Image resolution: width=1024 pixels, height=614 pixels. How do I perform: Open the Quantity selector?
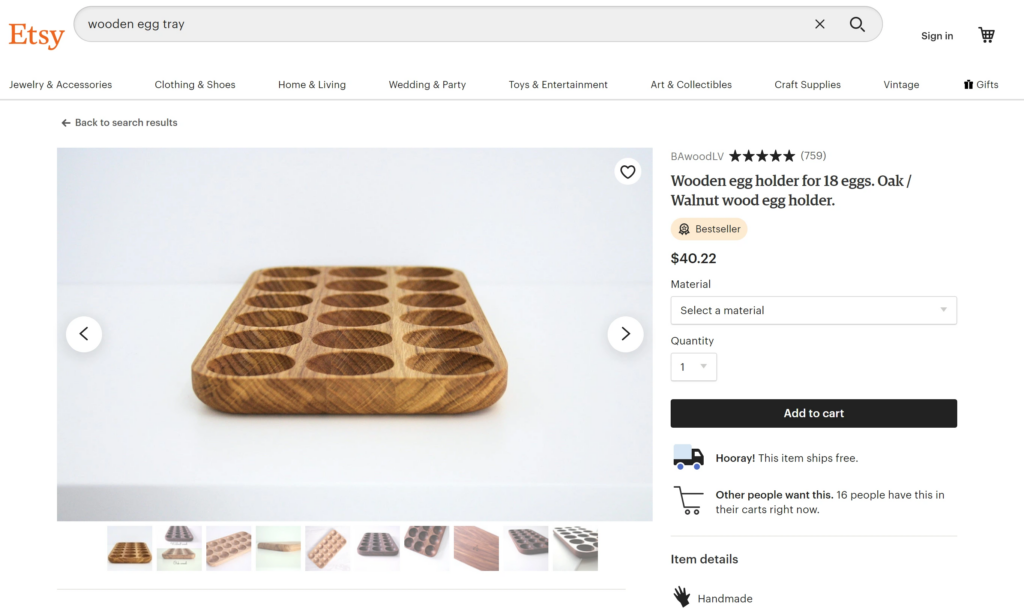pyautogui.click(x=693, y=367)
